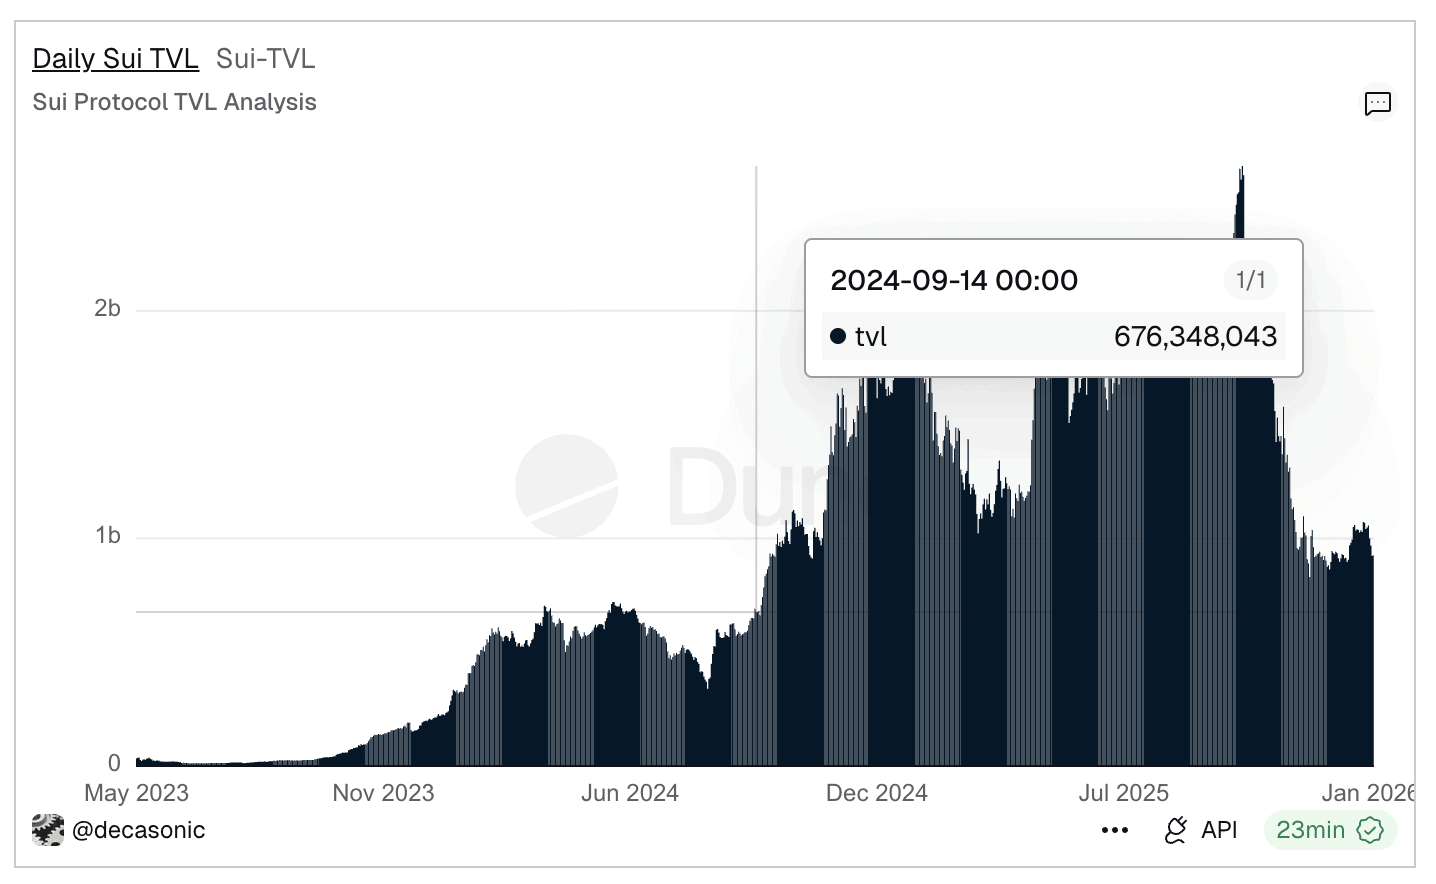Image resolution: width=1436 pixels, height=884 pixels.
Task: Open the @decasonic profile link
Action: pyautogui.click(x=138, y=830)
